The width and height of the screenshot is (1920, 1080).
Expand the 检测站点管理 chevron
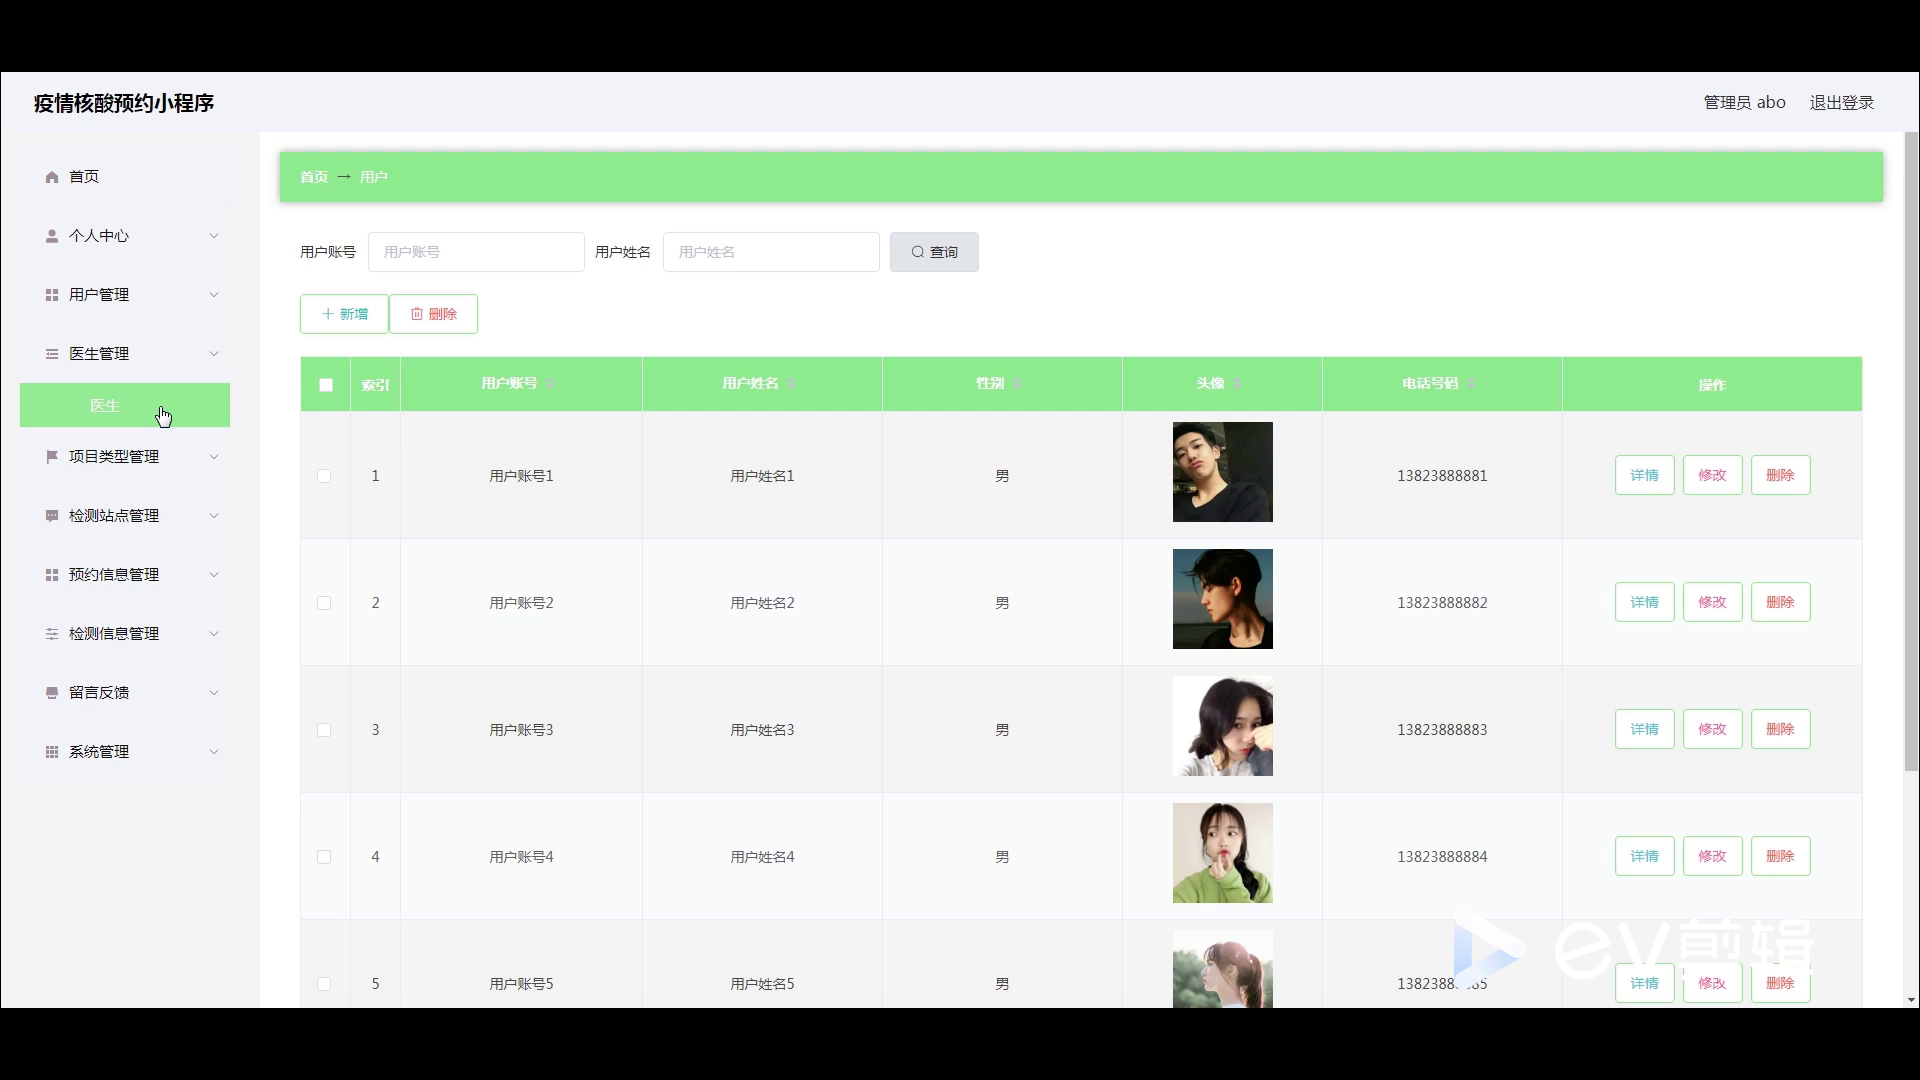[214, 516]
